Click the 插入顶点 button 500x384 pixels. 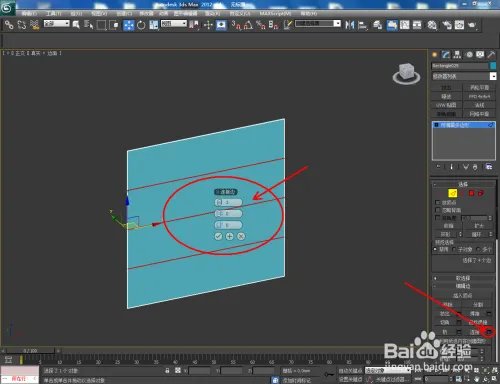(x=462, y=295)
